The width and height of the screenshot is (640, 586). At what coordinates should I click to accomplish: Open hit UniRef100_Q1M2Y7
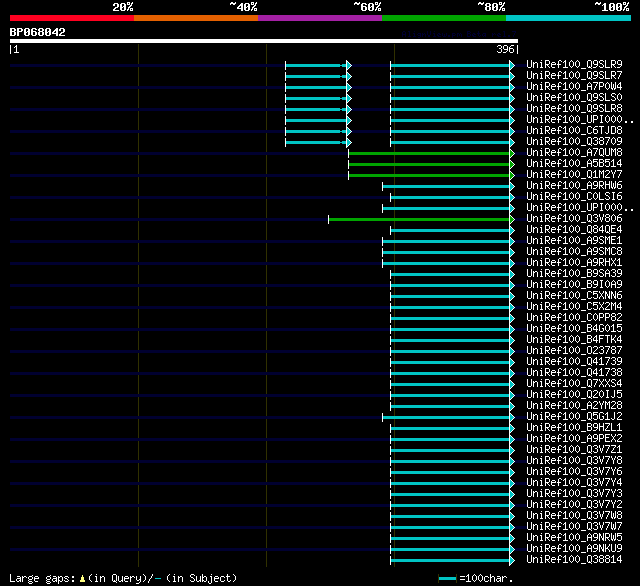574,175
